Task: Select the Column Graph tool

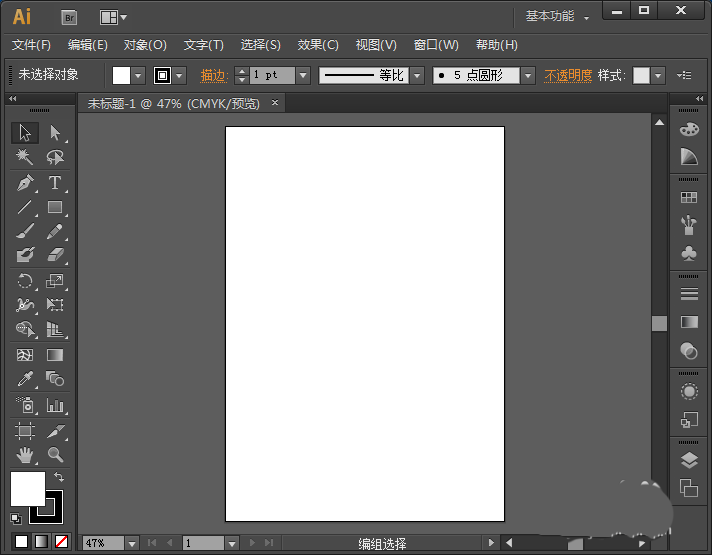Action: [55, 405]
